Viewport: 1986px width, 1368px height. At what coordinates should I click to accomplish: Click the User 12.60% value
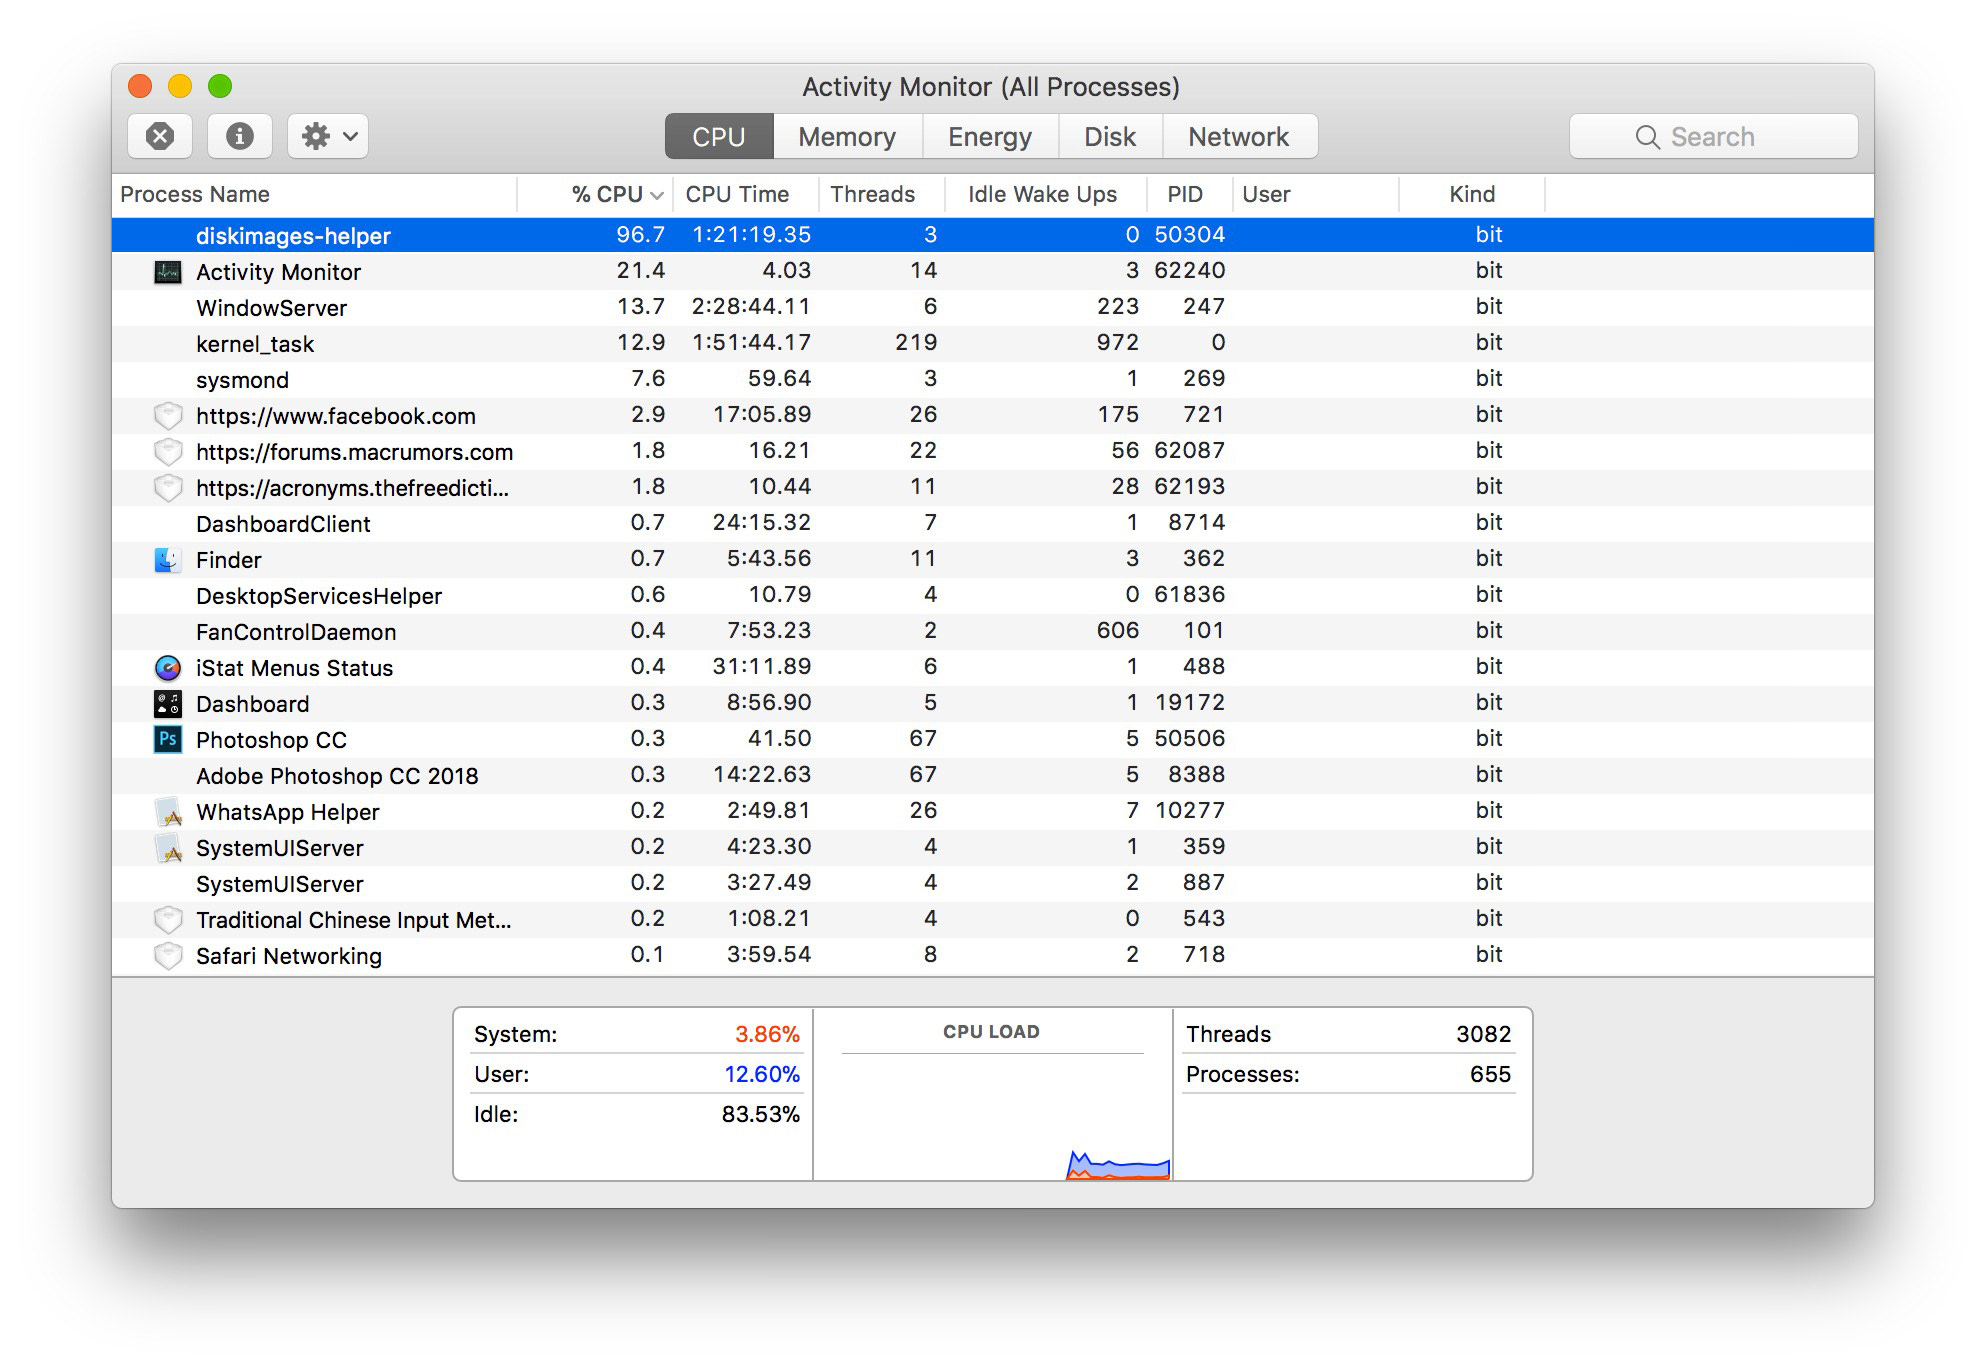tap(762, 1074)
